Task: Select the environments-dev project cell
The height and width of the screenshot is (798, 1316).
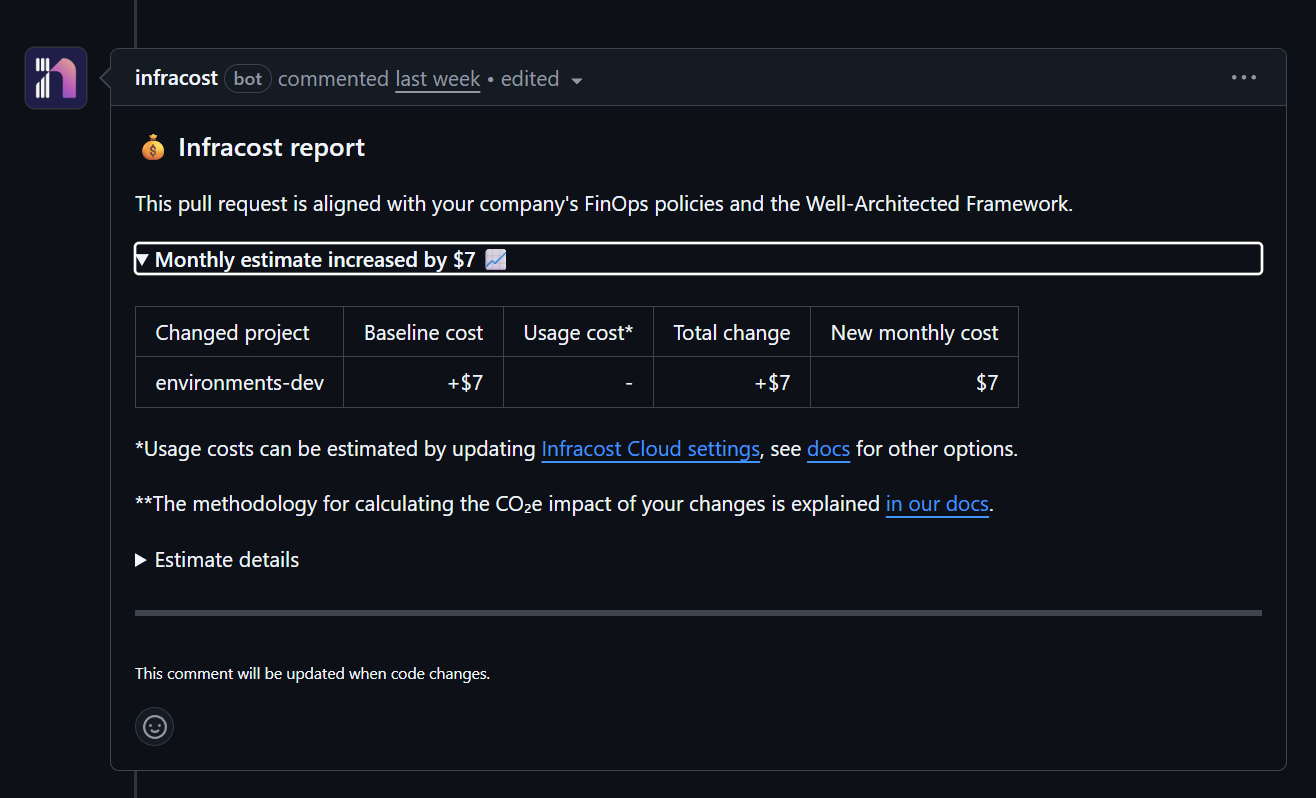Action: (239, 382)
